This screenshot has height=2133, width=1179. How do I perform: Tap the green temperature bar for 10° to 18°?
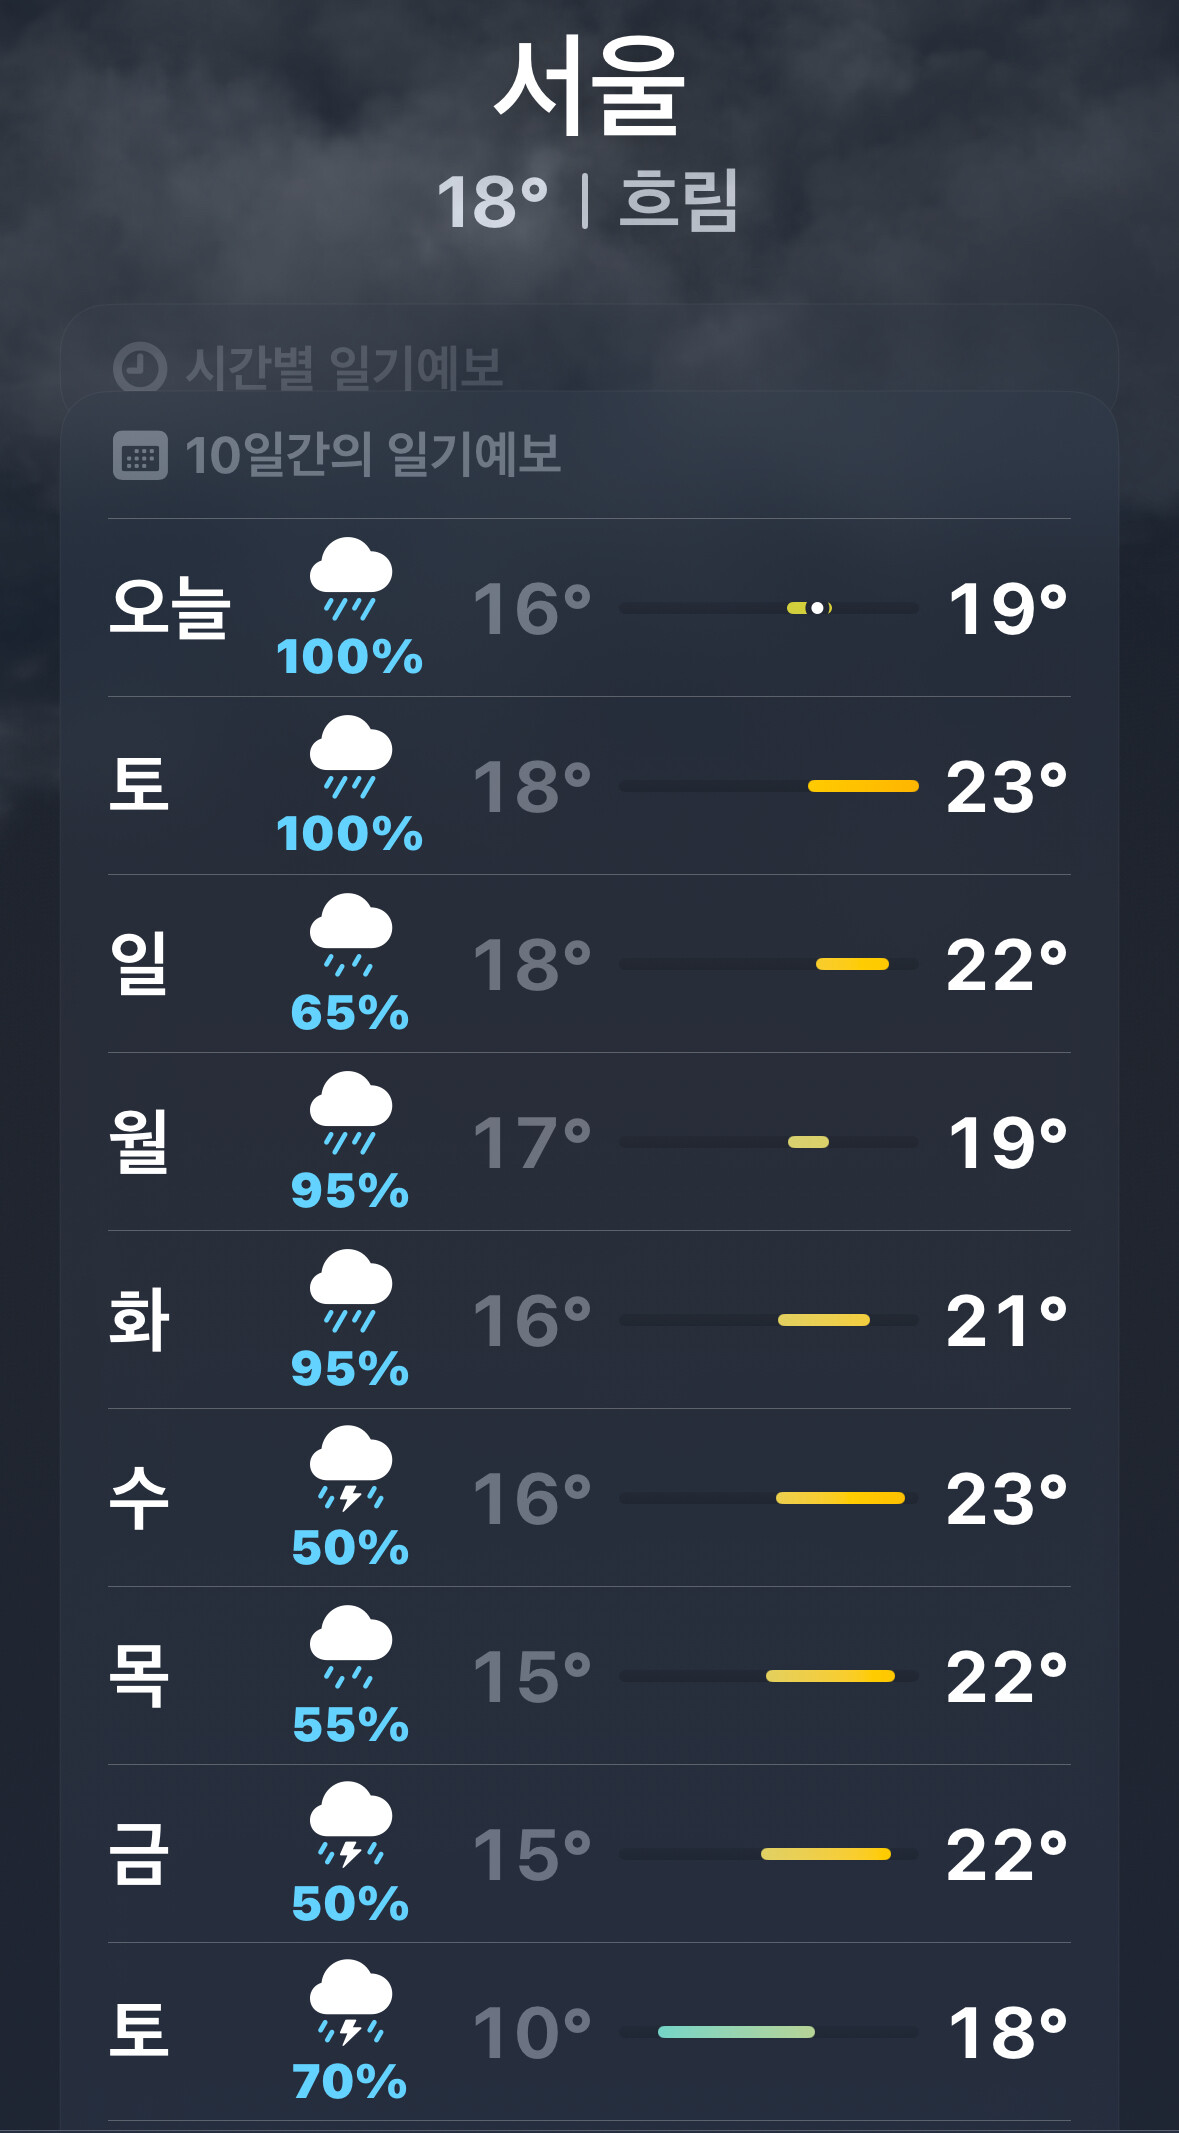tap(736, 2032)
